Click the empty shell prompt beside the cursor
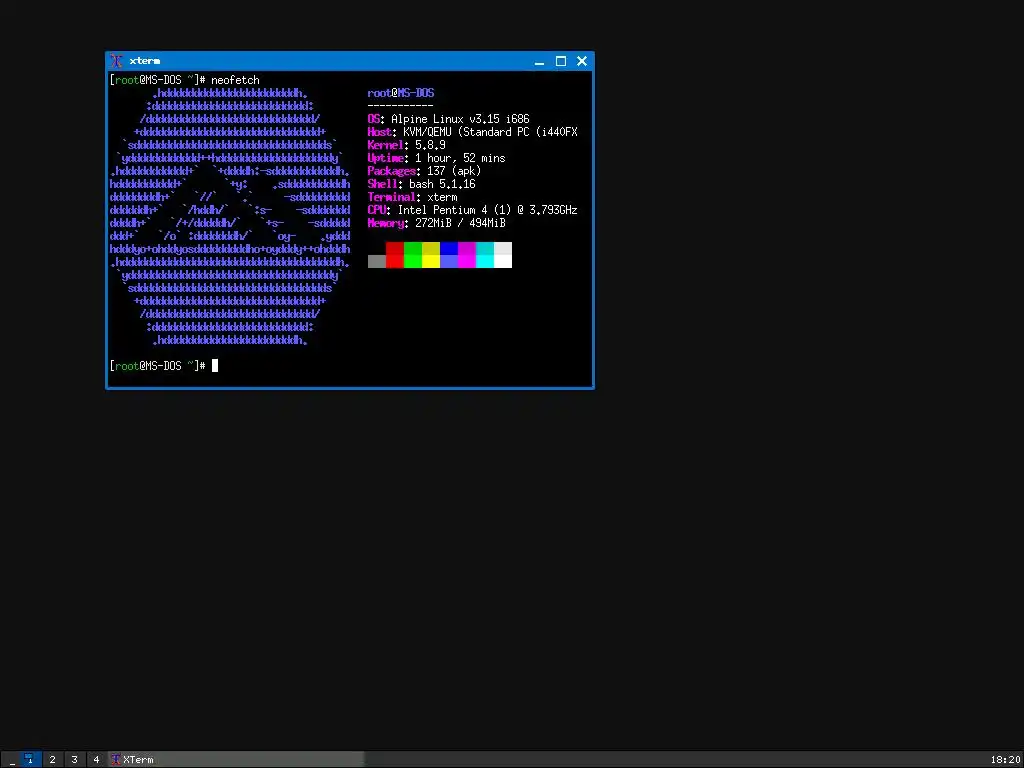The width and height of the screenshot is (1024, 768). pos(158,366)
